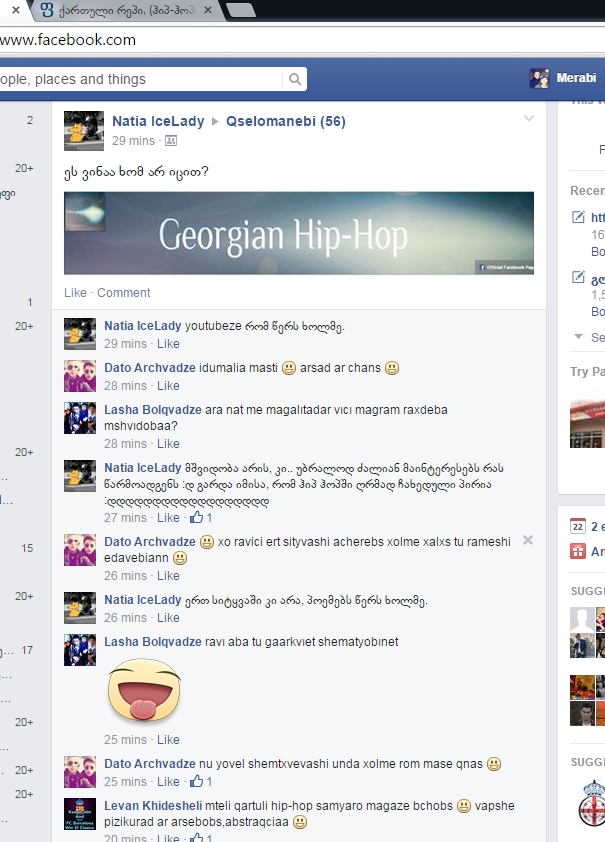Open Merabi profile picture in top bar
This screenshot has width=605, height=842.
pyautogui.click(x=539, y=78)
